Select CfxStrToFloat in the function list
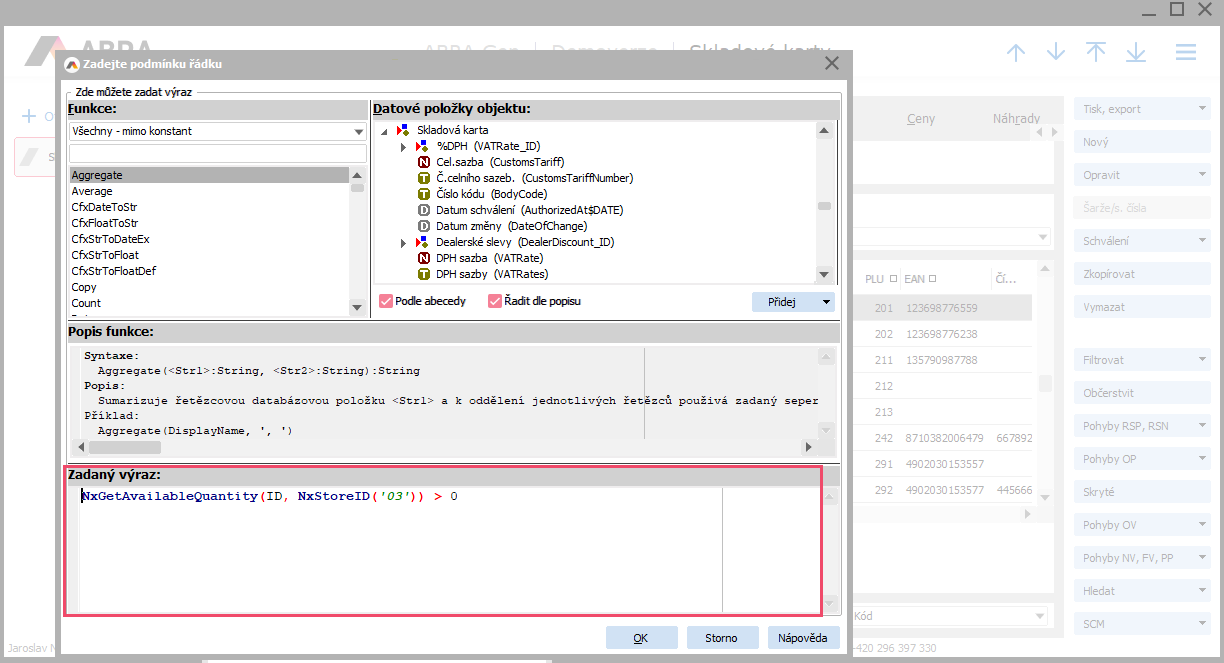The width and height of the screenshot is (1224, 663). (x=209, y=255)
